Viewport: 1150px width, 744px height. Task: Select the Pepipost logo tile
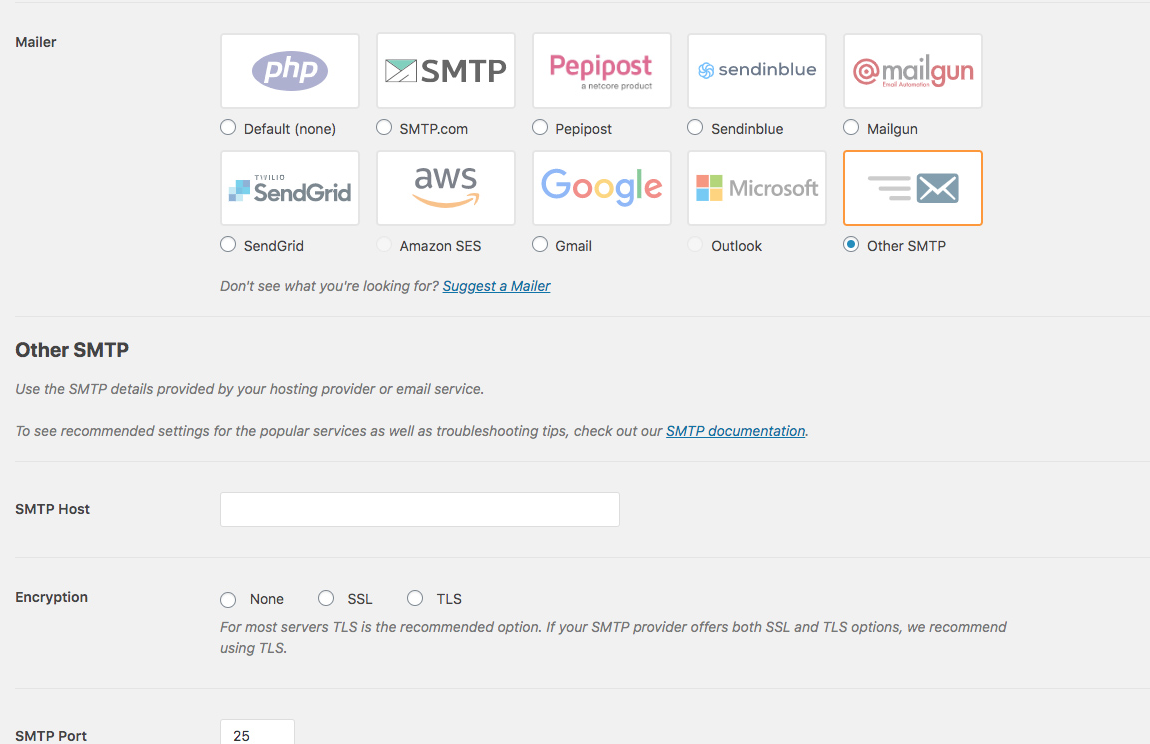click(x=601, y=71)
